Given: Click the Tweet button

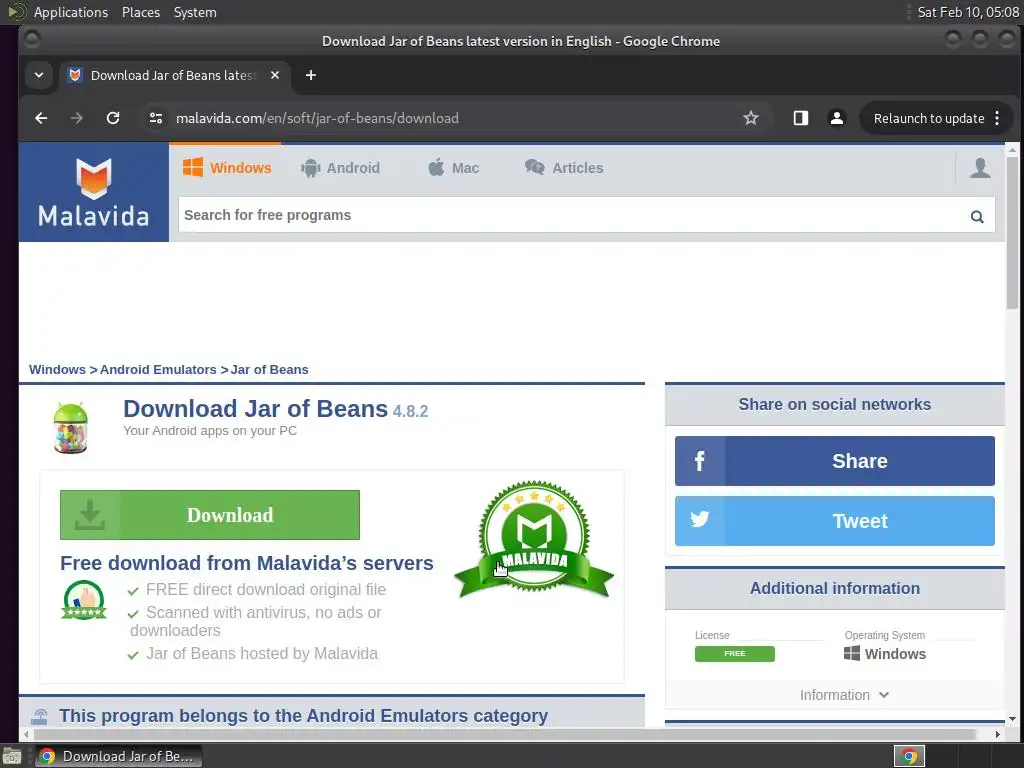Looking at the screenshot, I should pyautogui.click(x=835, y=521).
